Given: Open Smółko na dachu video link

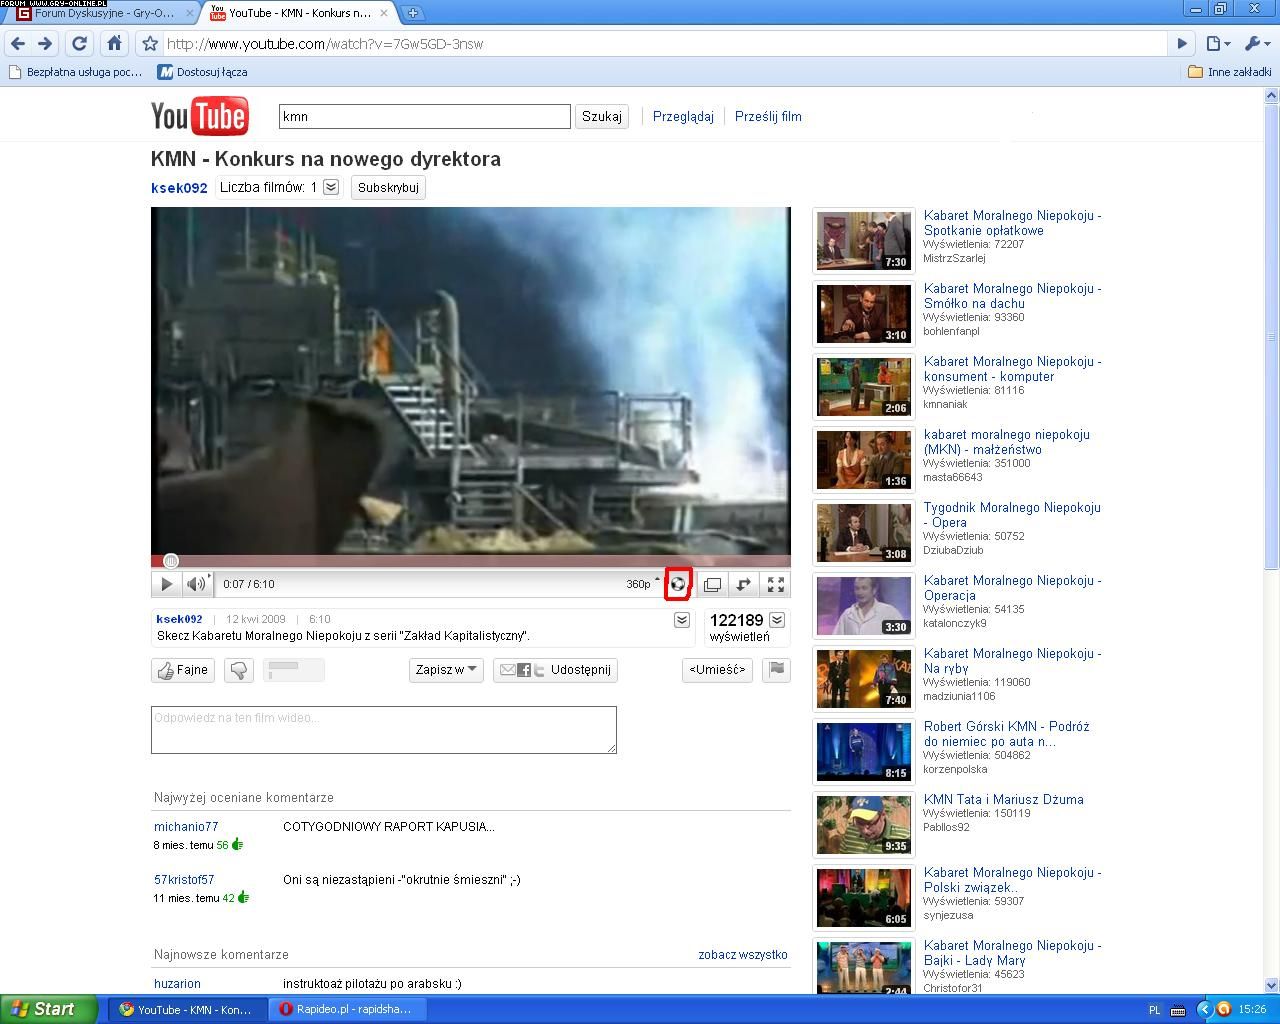Looking at the screenshot, I should (1012, 296).
